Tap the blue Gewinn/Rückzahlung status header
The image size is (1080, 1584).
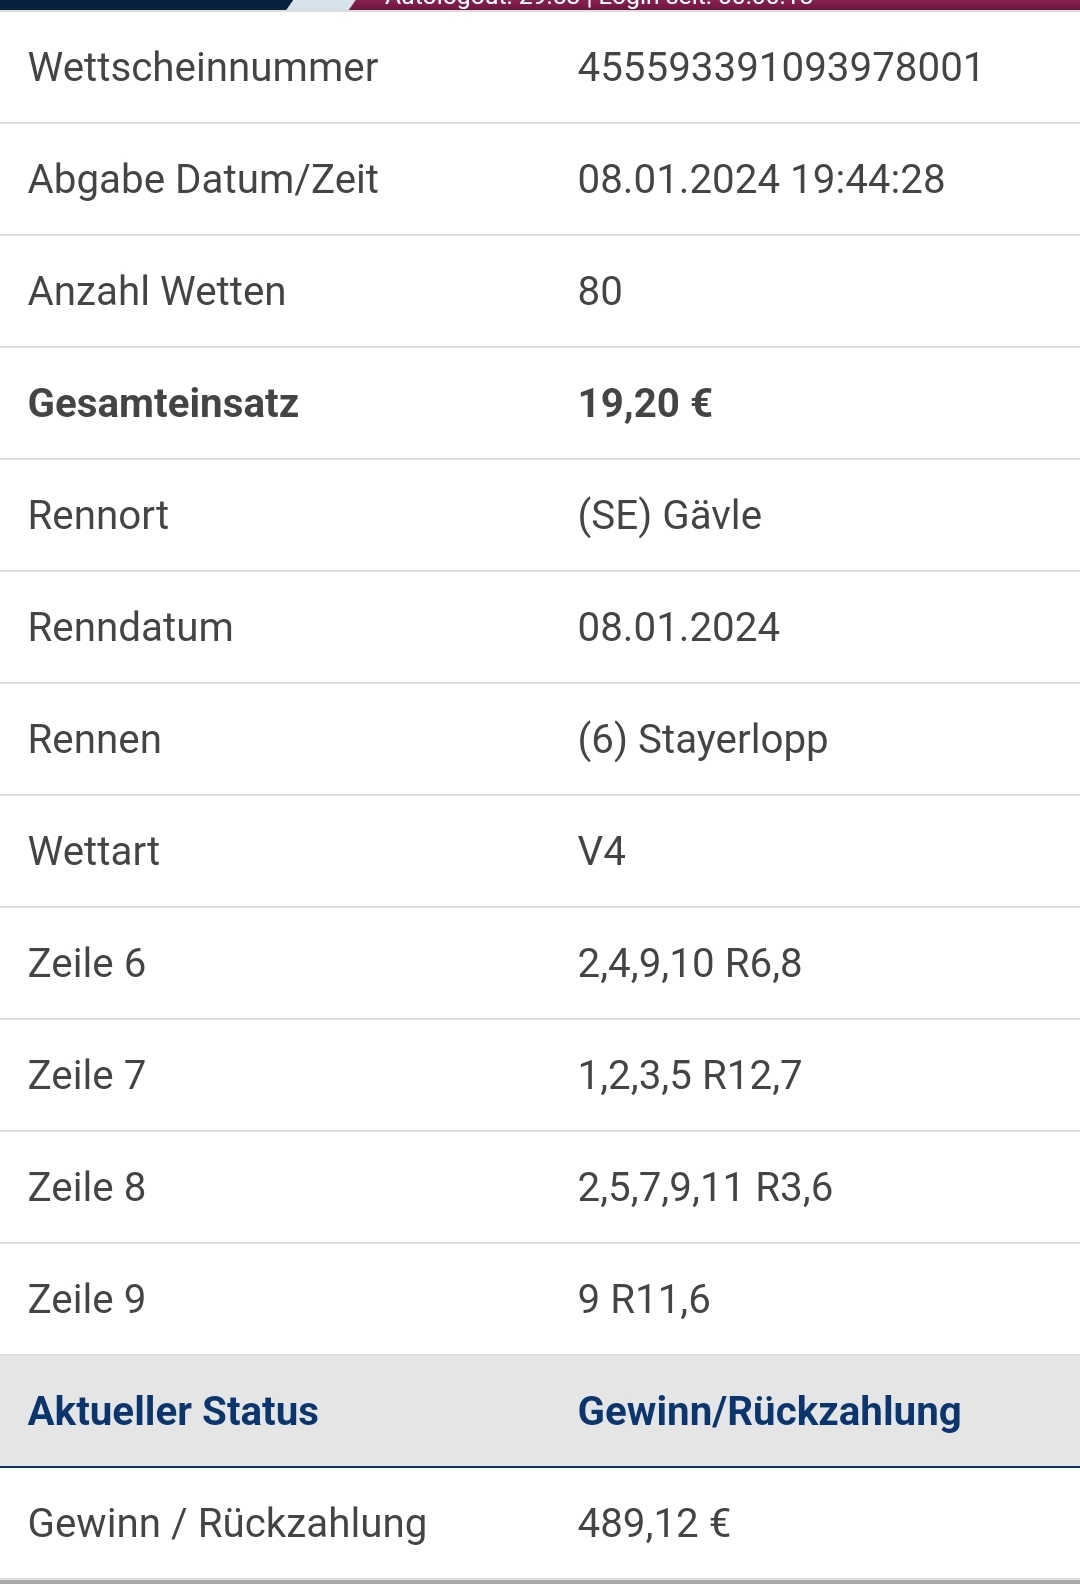(769, 1412)
